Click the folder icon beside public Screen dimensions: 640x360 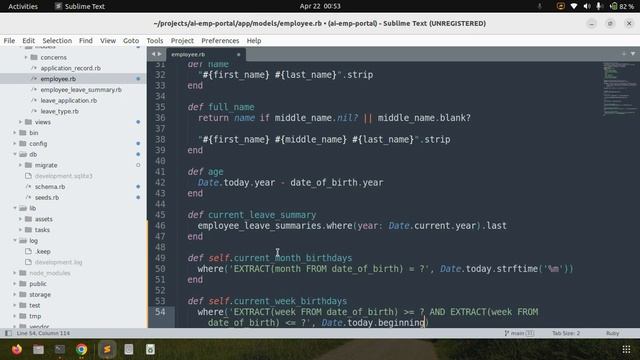coord(23,283)
